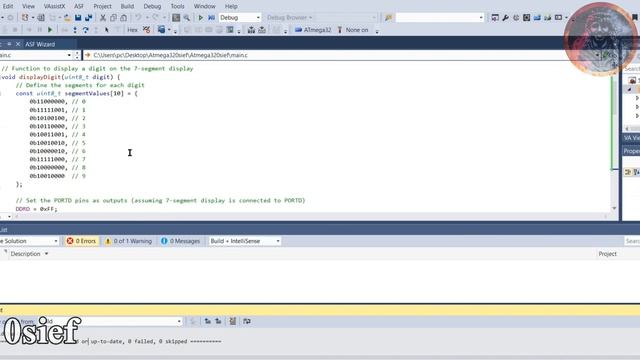Screen dimensions: 640x360
Task: Click the Open File folder icon
Action: click(67, 18)
